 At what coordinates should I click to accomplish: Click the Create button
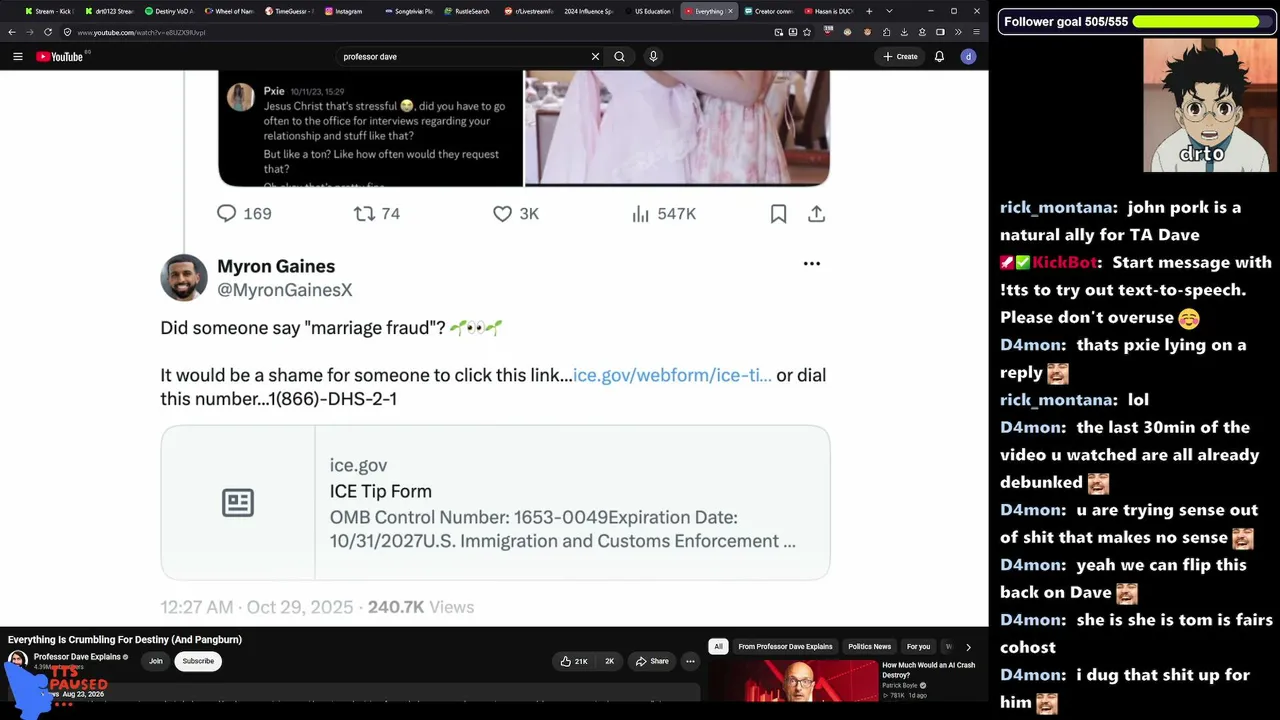coord(900,57)
